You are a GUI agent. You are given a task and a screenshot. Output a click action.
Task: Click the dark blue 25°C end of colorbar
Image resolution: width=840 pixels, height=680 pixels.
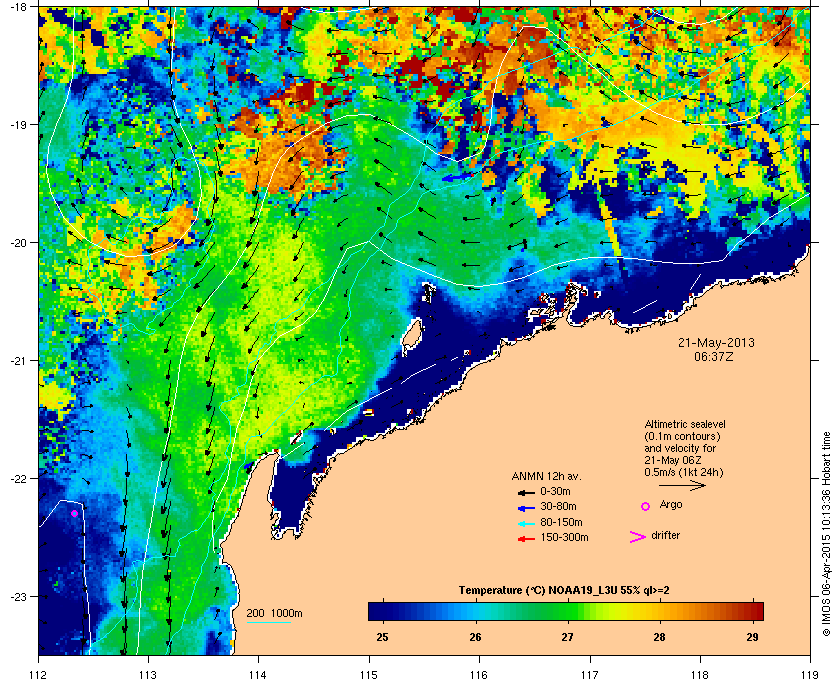(378, 611)
